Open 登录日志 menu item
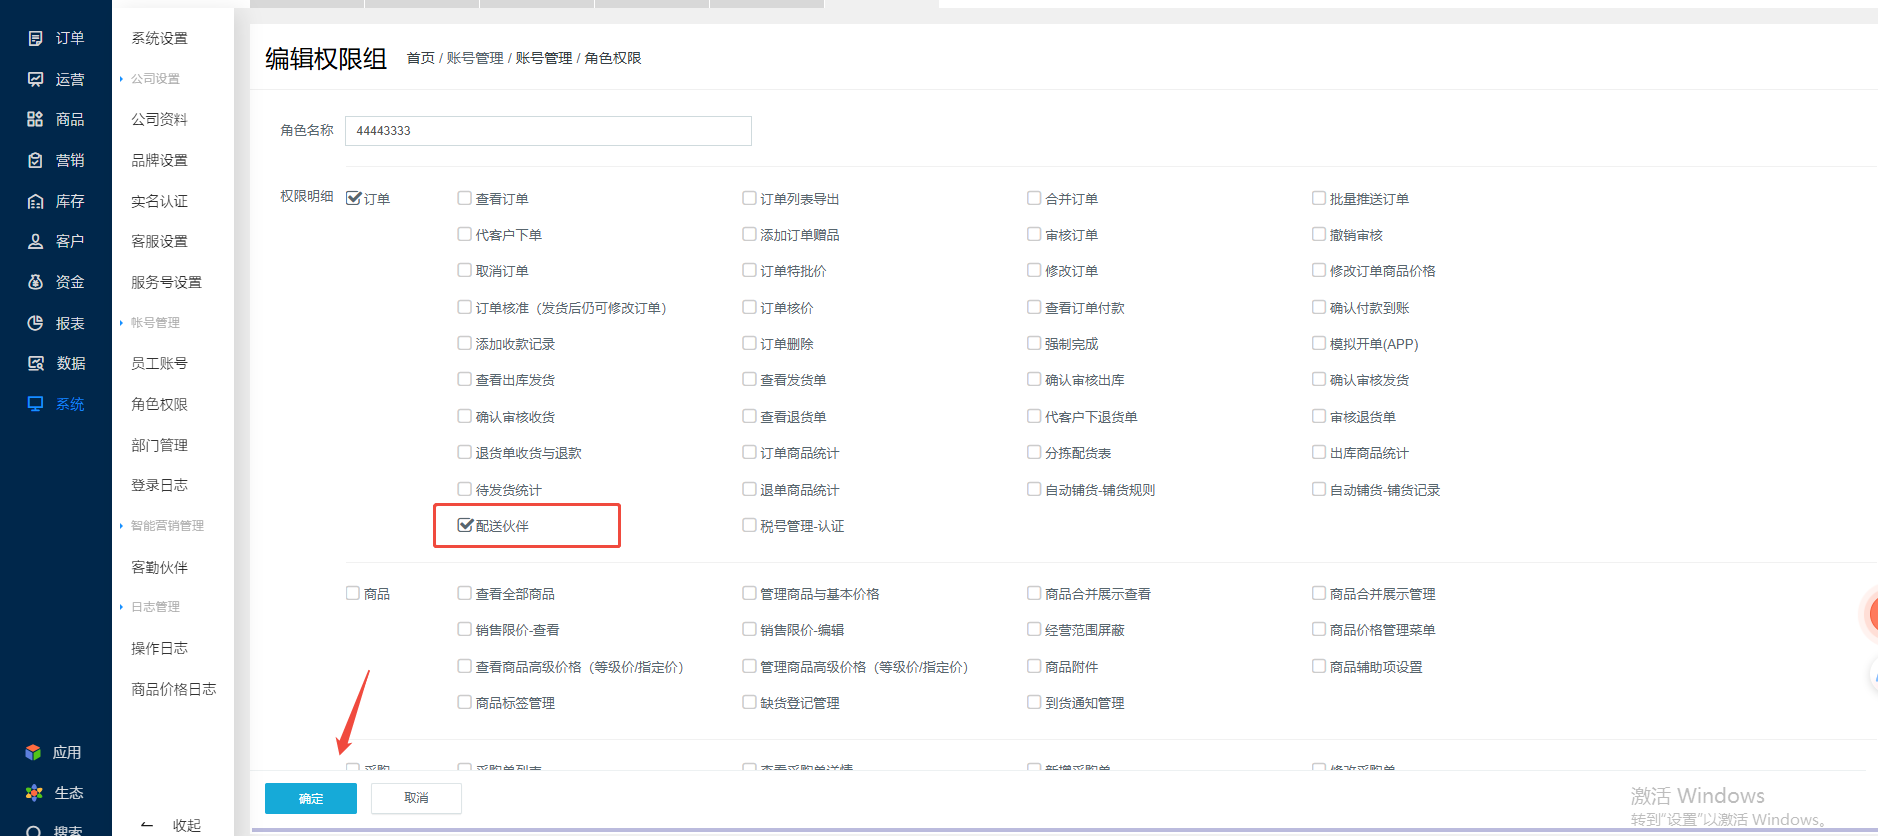Viewport: 1878px width, 836px height. [160, 485]
